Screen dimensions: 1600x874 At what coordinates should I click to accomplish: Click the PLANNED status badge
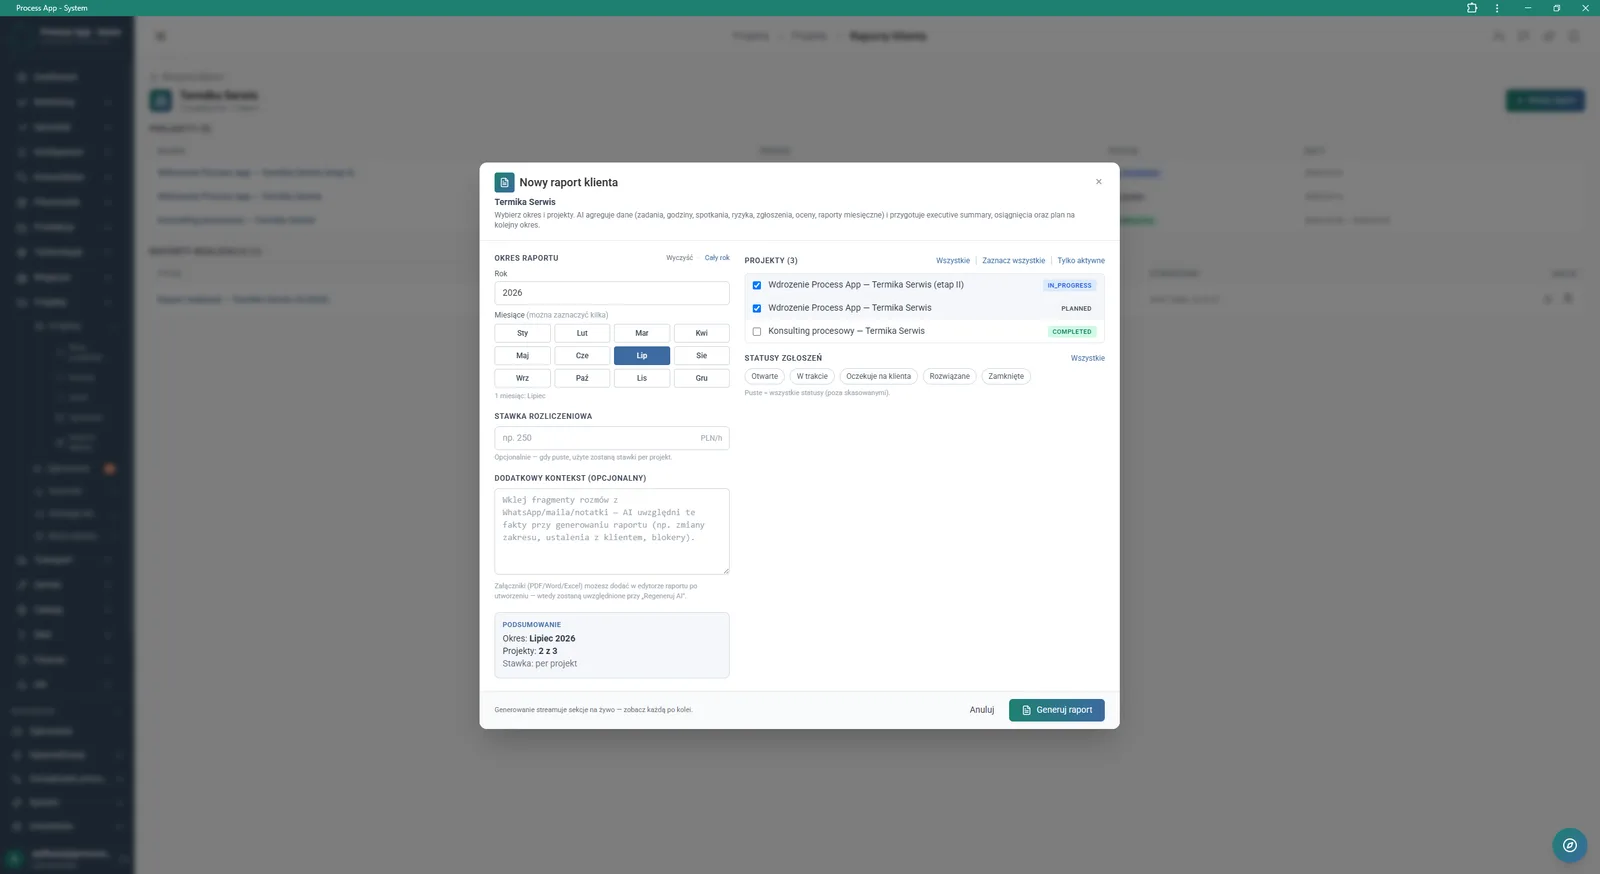point(1076,308)
